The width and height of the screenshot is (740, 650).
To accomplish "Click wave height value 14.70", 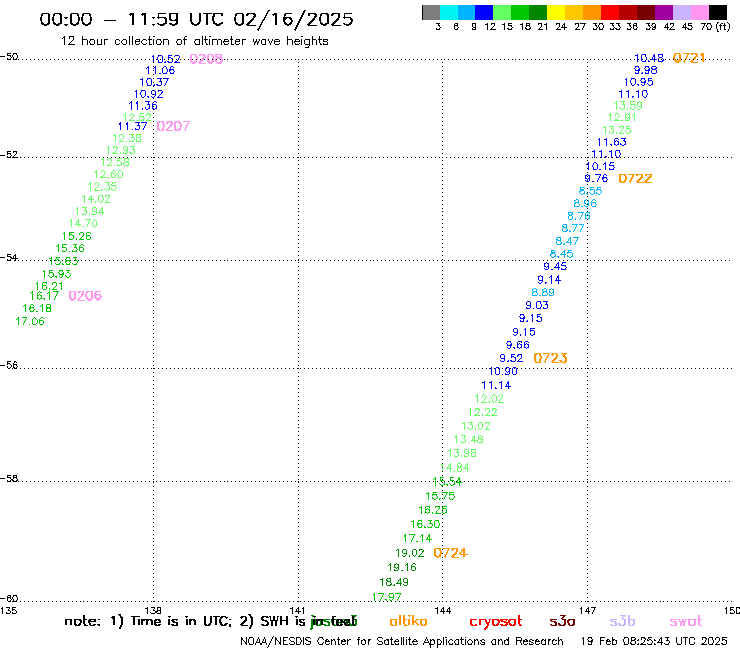I will pyautogui.click(x=83, y=223).
